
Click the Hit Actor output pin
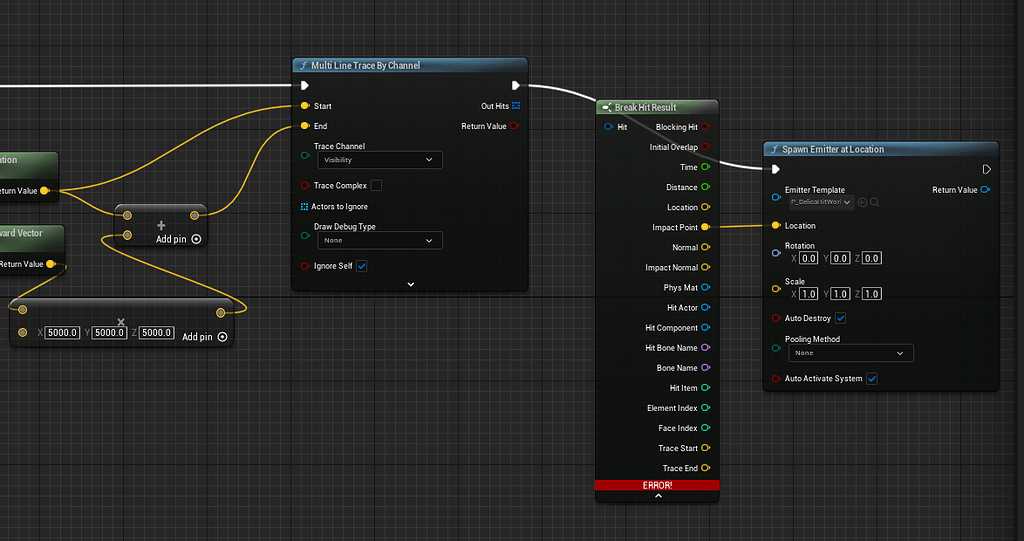(705, 308)
